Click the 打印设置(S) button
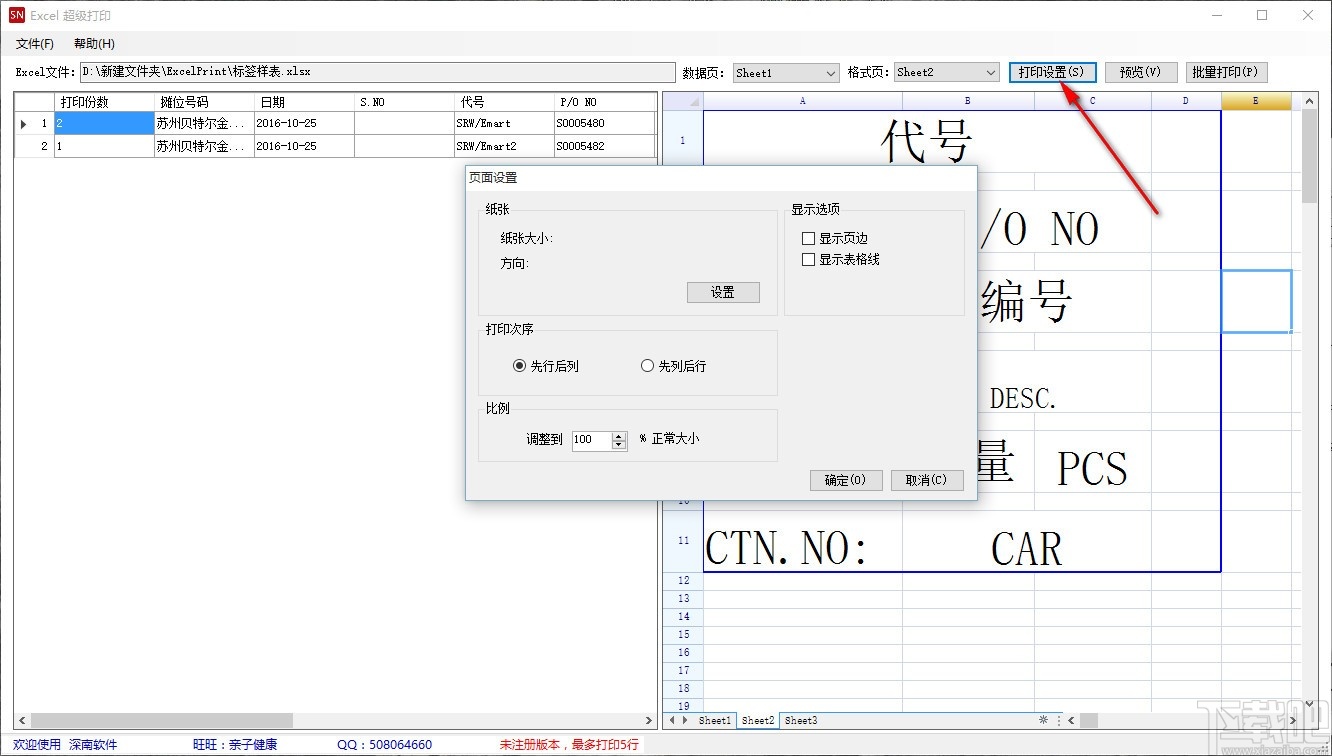The width and height of the screenshot is (1332, 756). pos(1053,72)
